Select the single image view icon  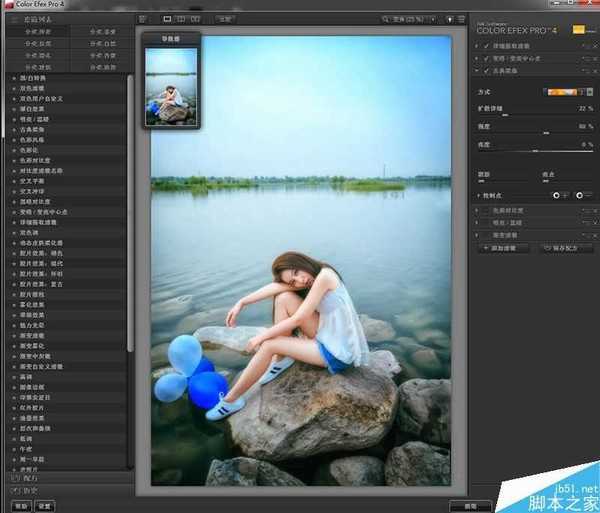tap(166, 18)
